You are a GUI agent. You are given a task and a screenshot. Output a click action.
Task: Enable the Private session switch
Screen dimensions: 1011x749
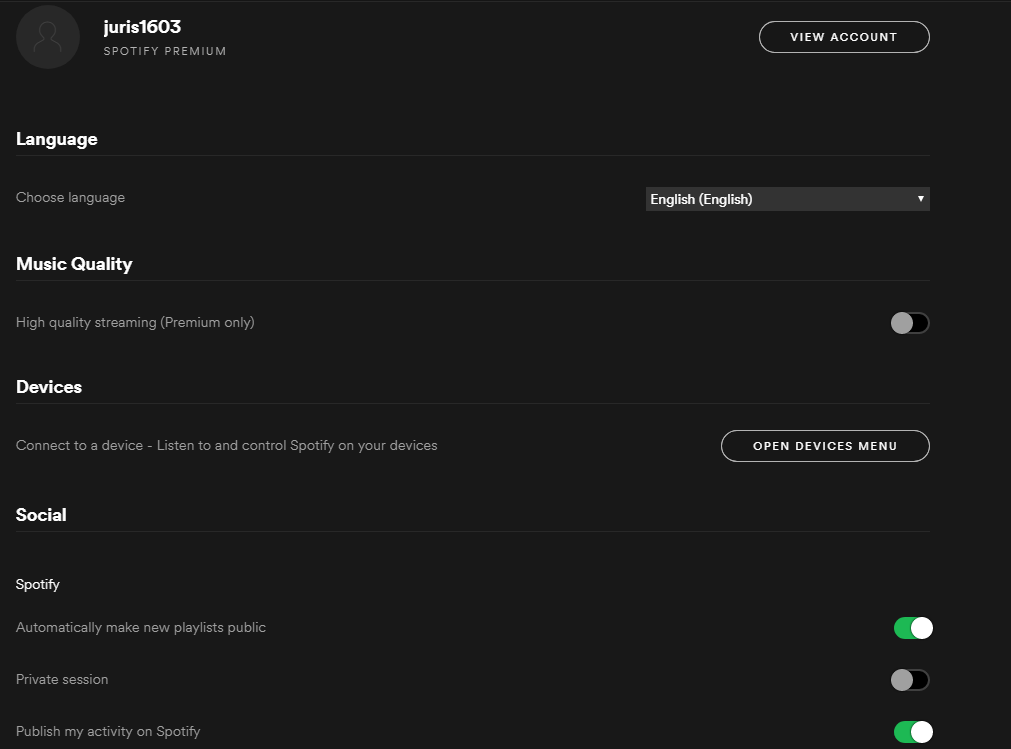[x=910, y=680]
